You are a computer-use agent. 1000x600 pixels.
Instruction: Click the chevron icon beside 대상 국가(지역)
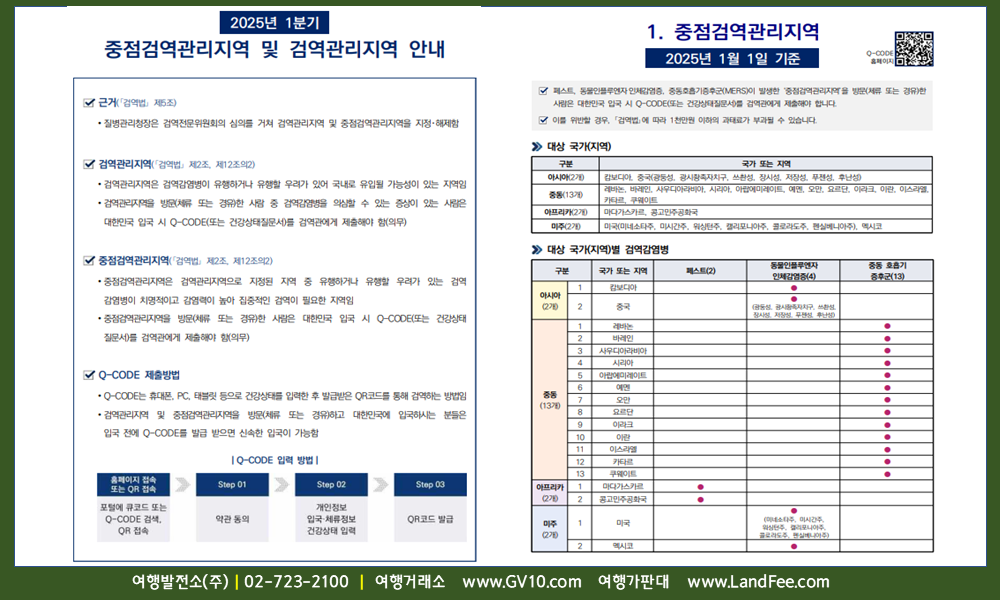point(538,146)
